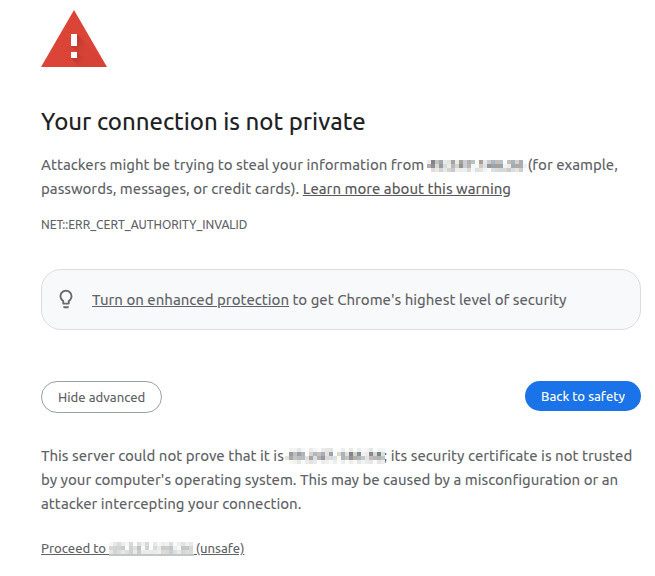Open Turn on enhanced protection link
The width and height of the screenshot is (655, 576).
[190, 300]
